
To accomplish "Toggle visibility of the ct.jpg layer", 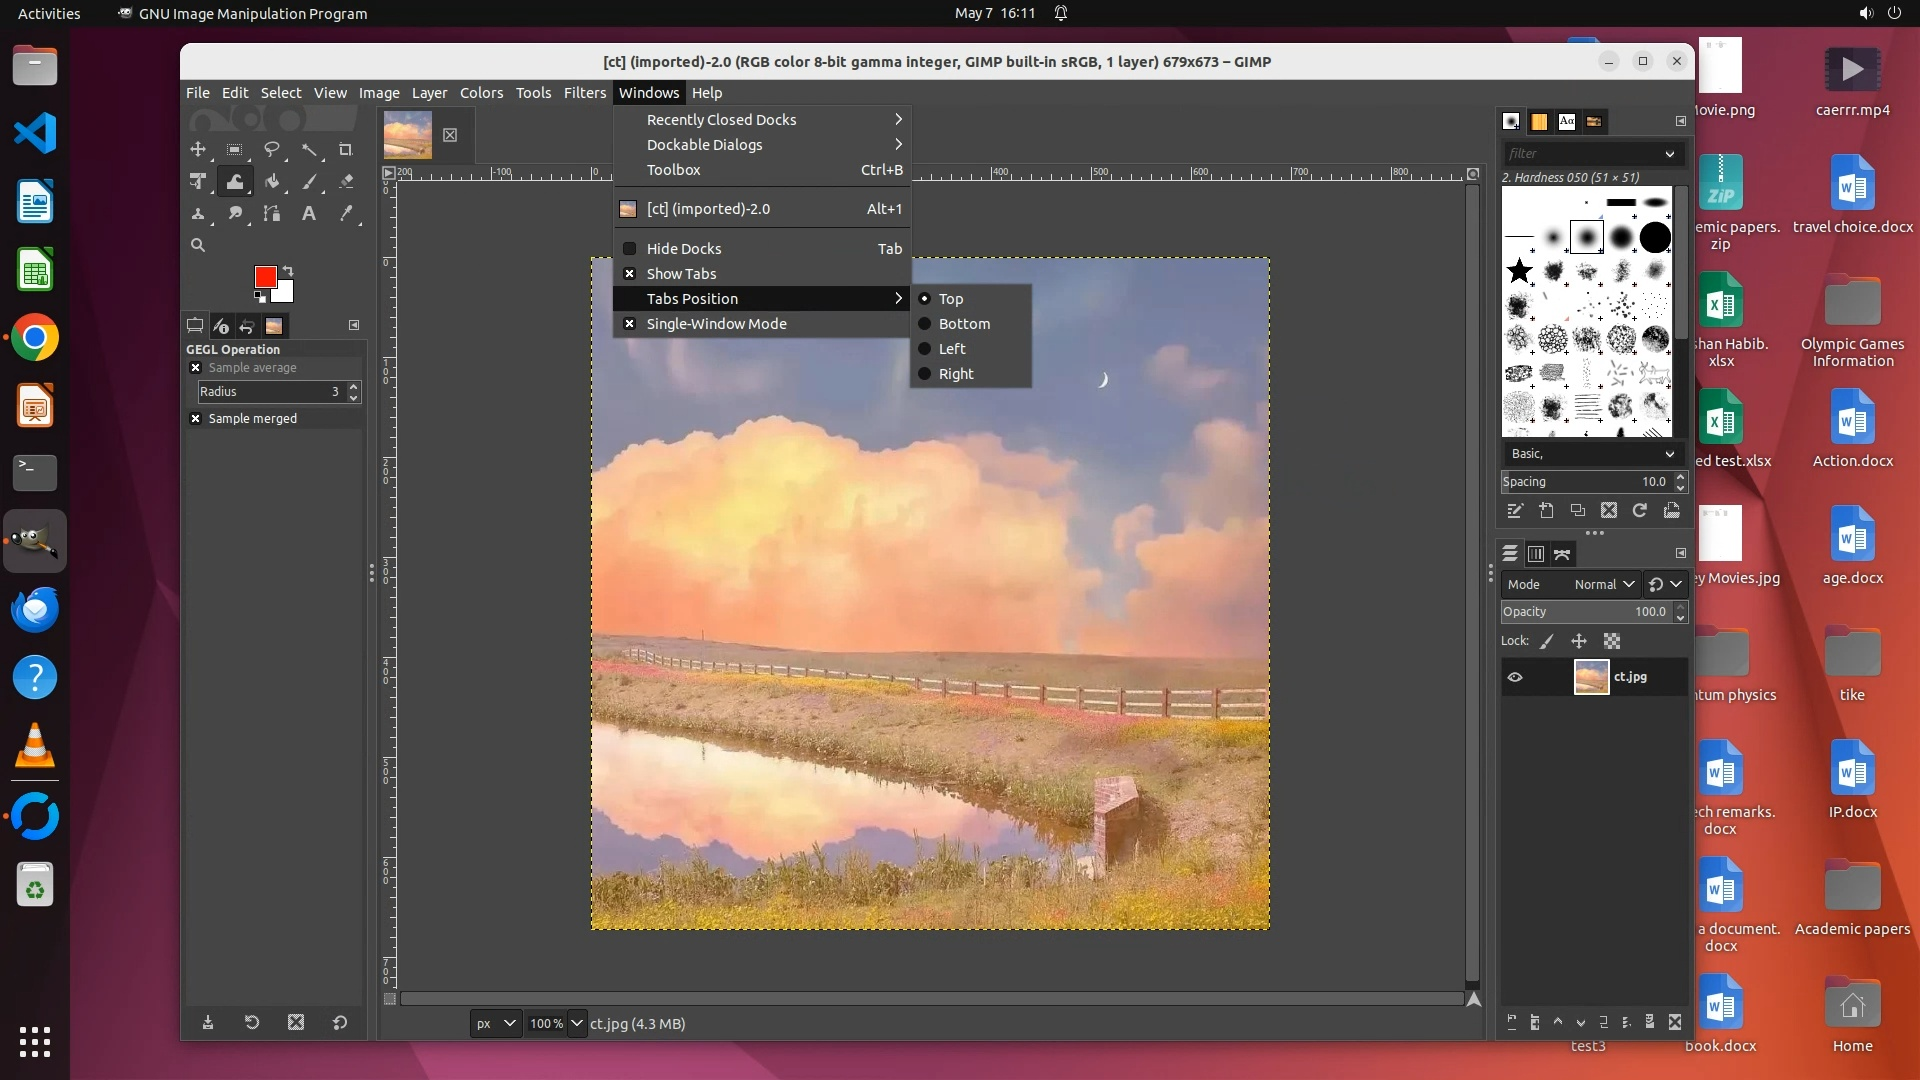I will point(1515,677).
